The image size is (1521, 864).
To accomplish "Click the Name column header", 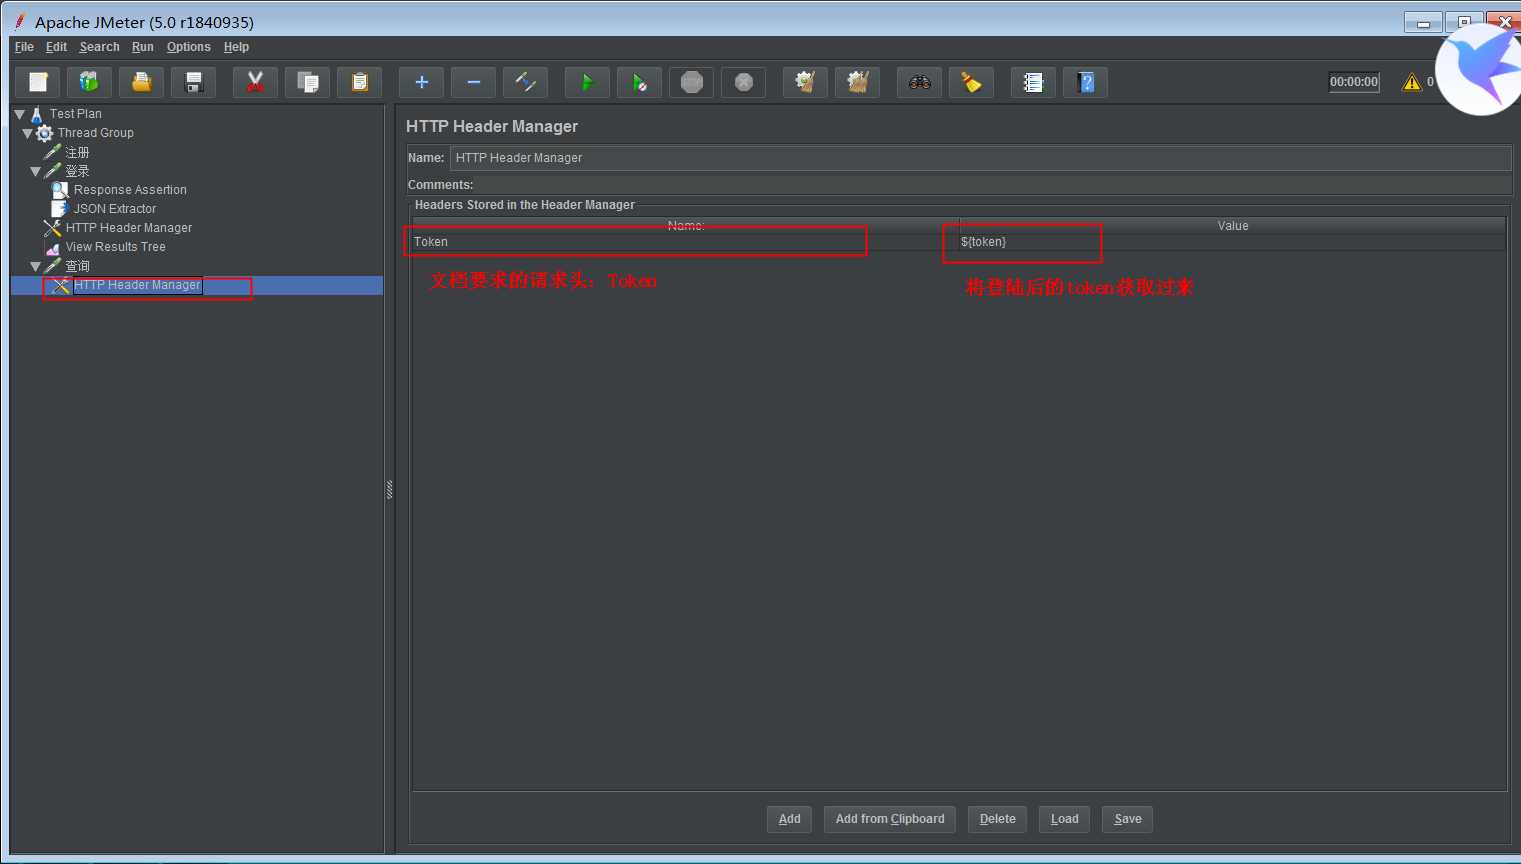I will tap(686, 226).
